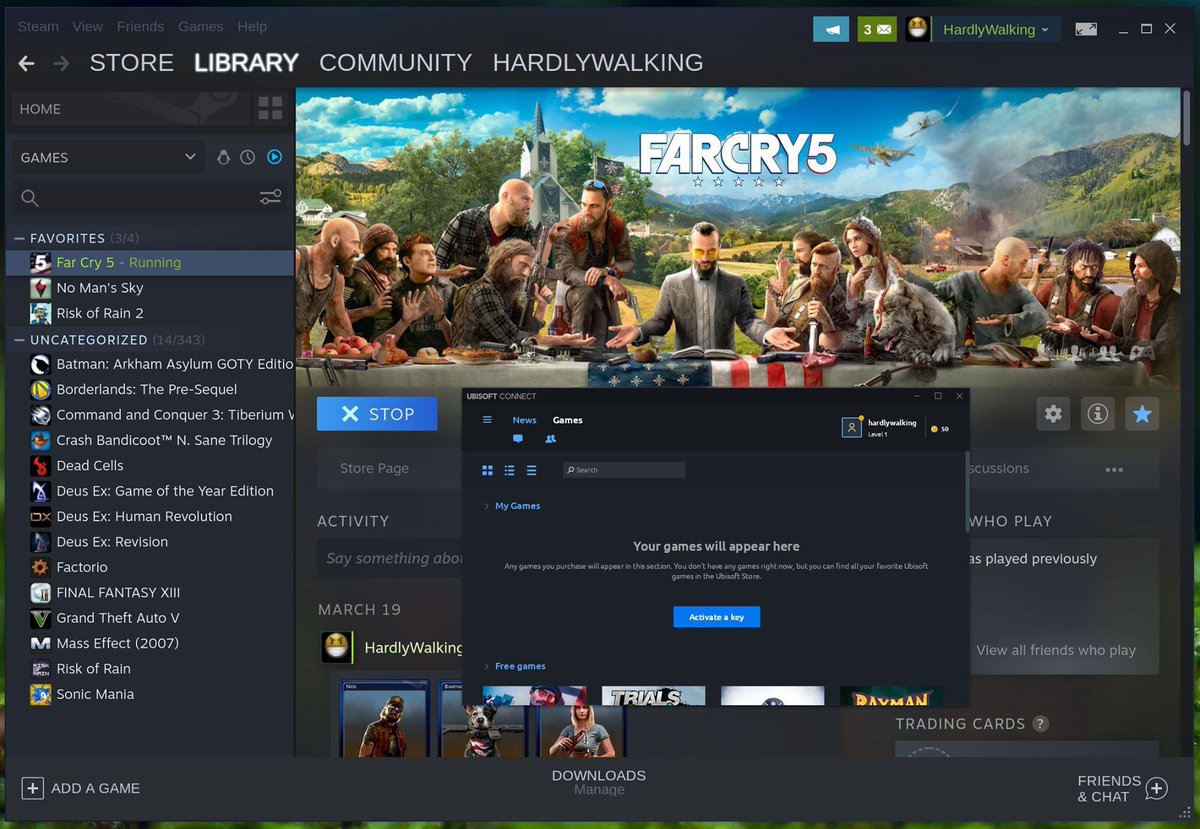The image size is (1200, 829).
Task: Open the GAMES filter dropdown
Action: click(x=108, y=157)
